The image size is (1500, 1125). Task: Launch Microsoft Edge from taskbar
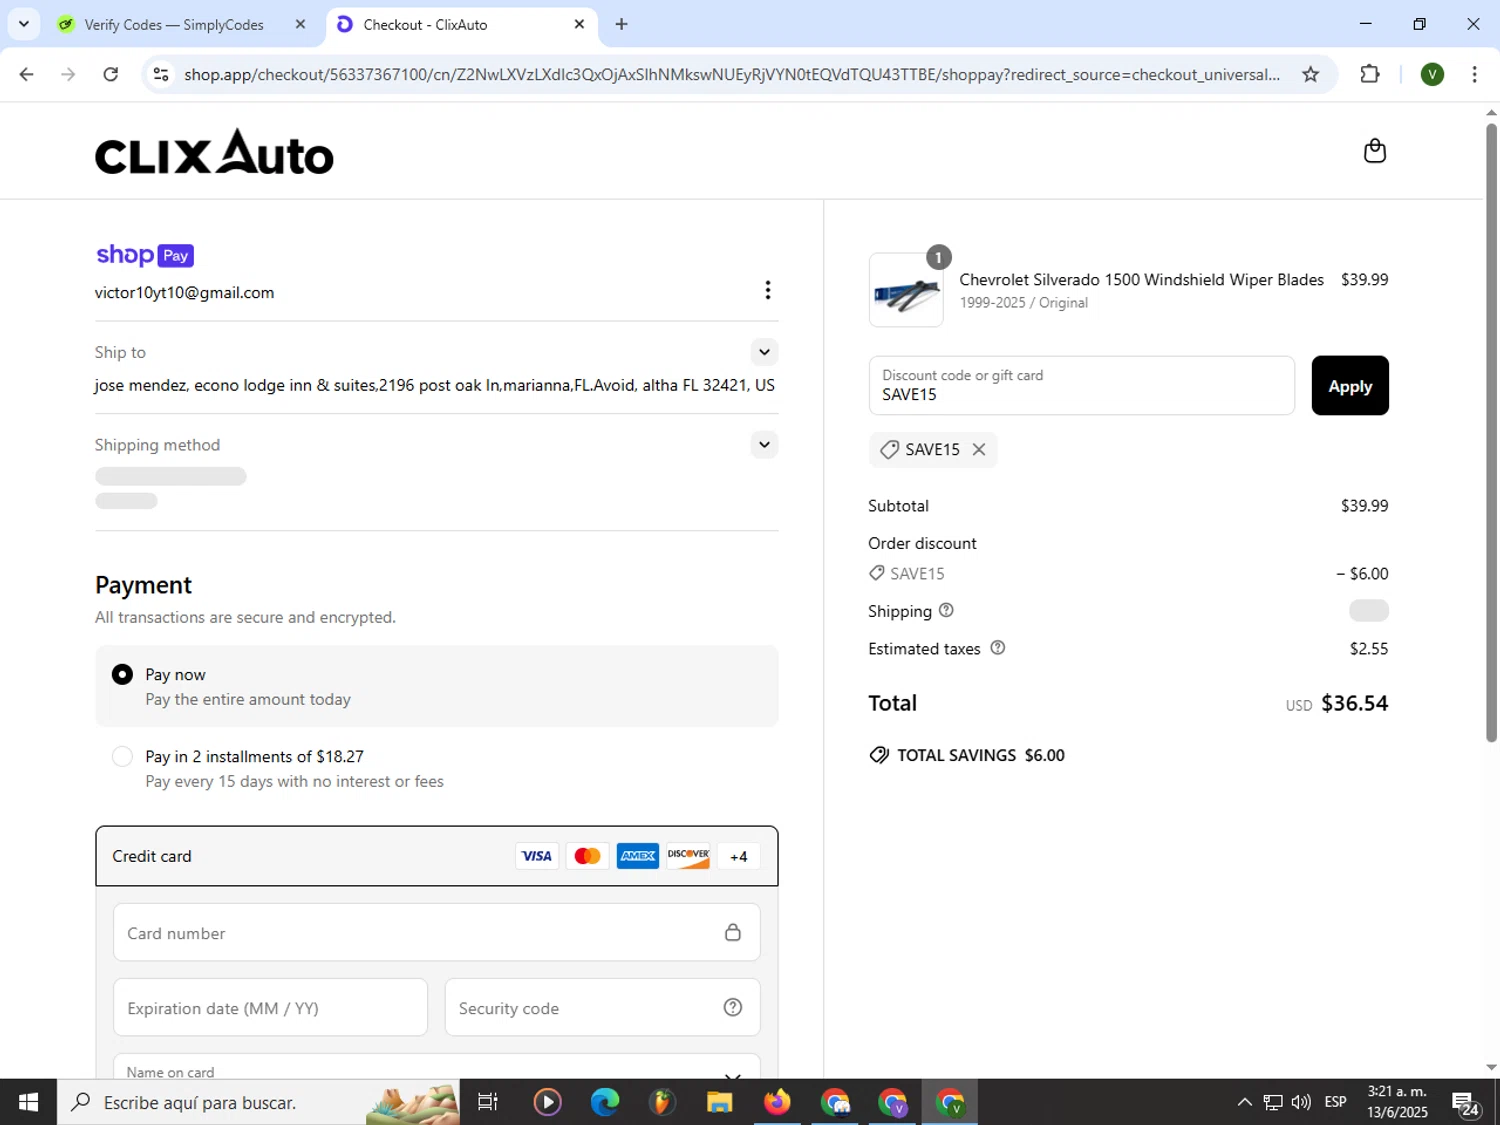click(604, 1102)
